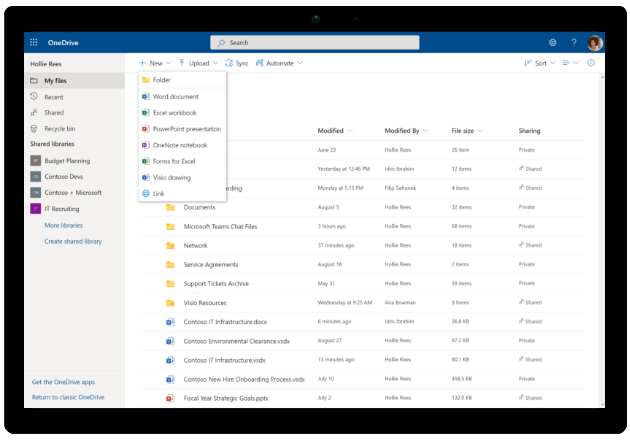Click the Contoso IT Infrastructure.docx Word icon
Viewport: 630px width, 440px height.
170,322
